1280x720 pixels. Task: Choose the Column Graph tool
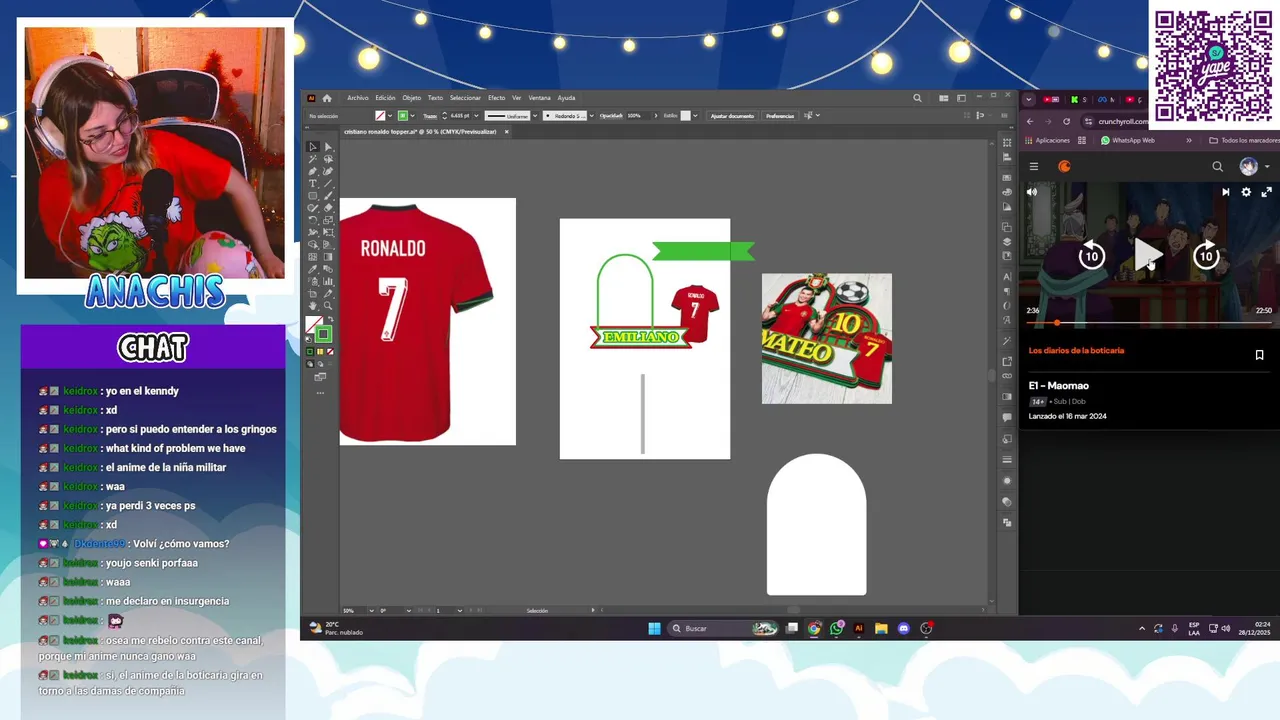pyautogui.click(x=328, y=282)
